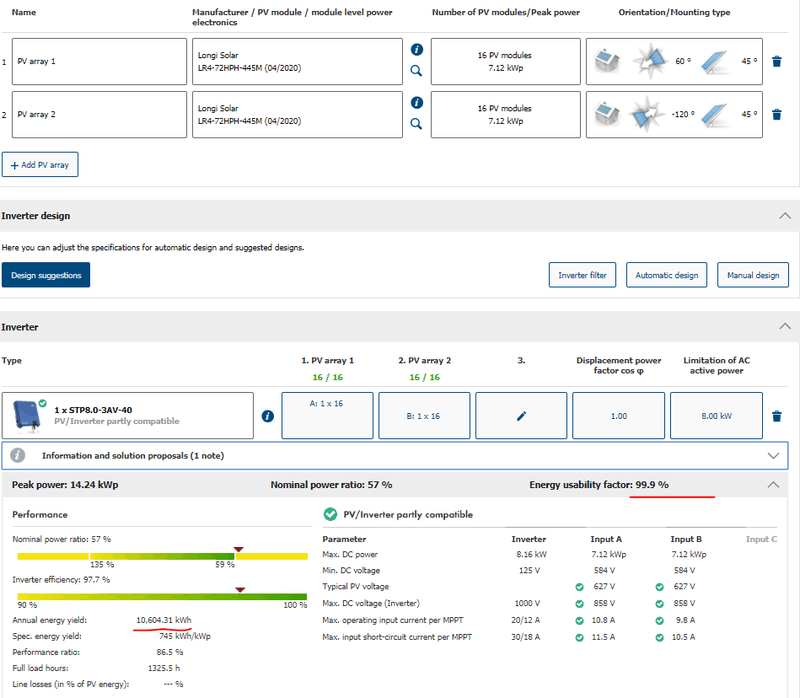Image resolution: width=800 pixels, height=698 pixels.
Task: Open the Inverter filter
Action: click(582, 275)
